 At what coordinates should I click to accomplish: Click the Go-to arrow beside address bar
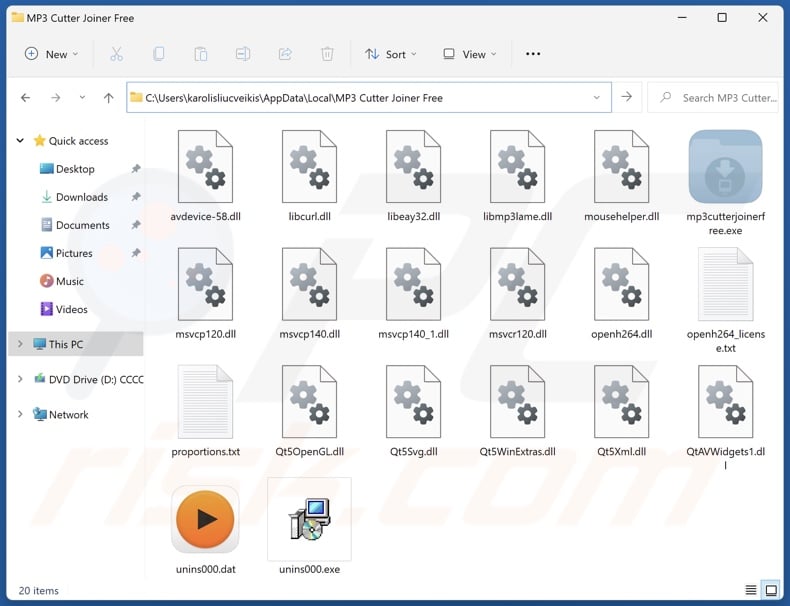626,97
